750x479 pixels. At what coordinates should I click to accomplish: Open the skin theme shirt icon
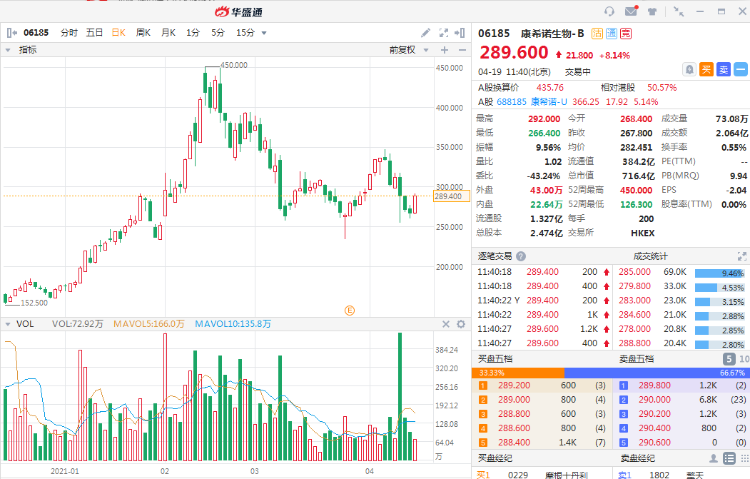(652, 11)
